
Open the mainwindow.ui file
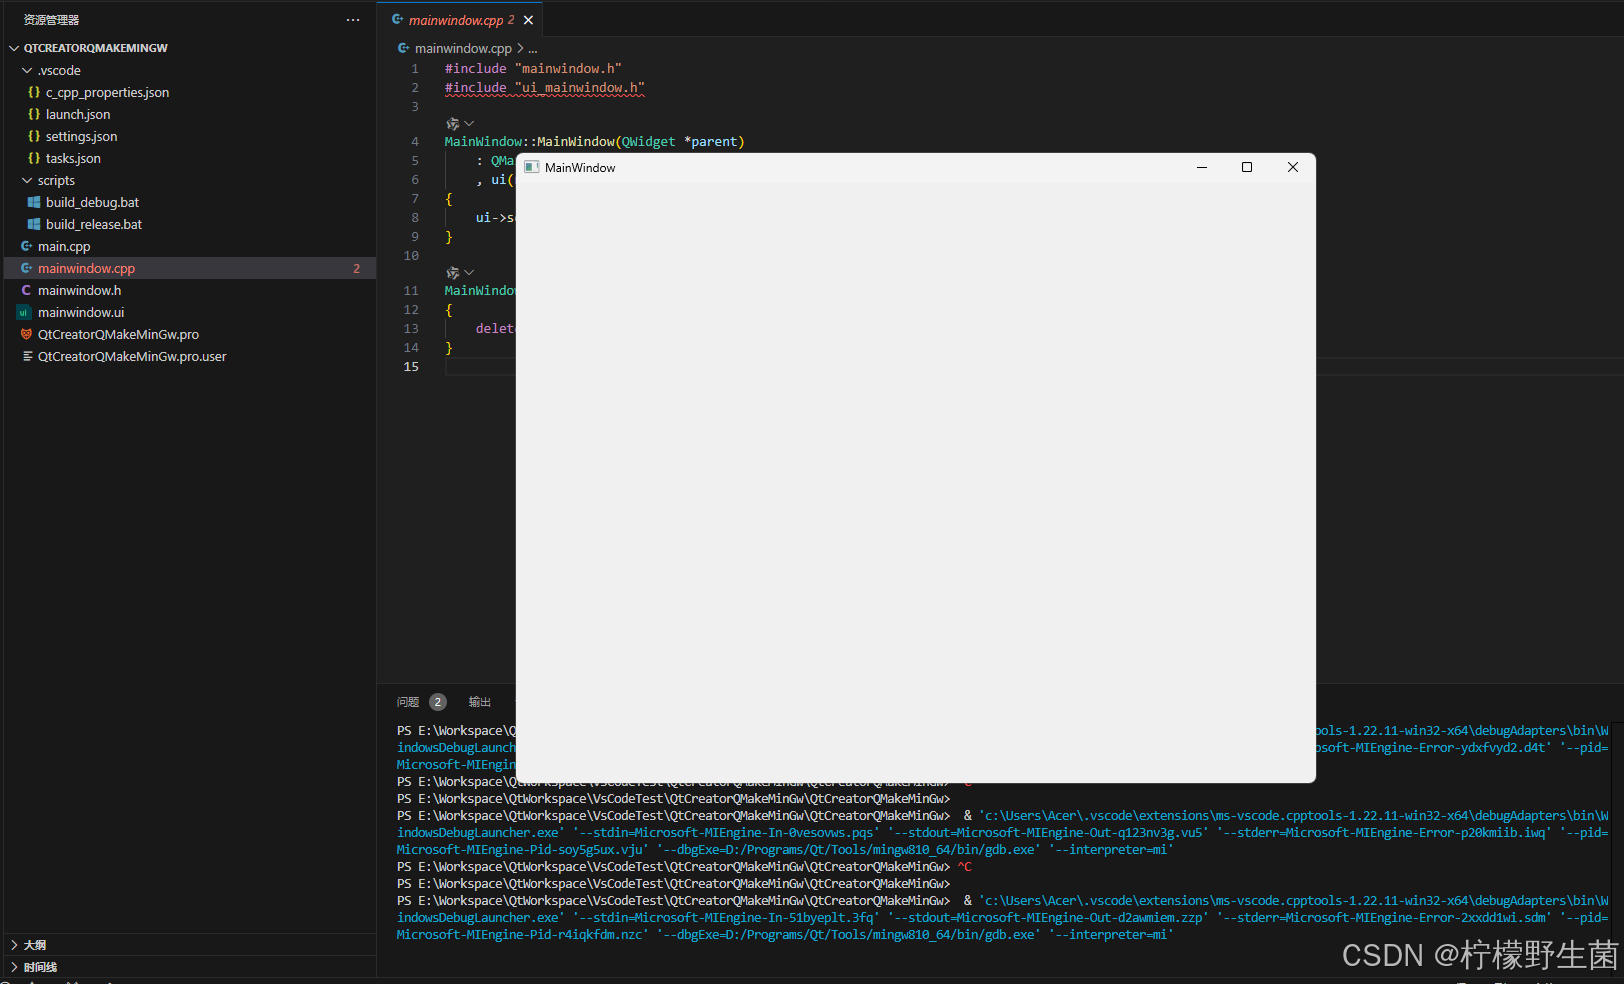pos(81,312)
